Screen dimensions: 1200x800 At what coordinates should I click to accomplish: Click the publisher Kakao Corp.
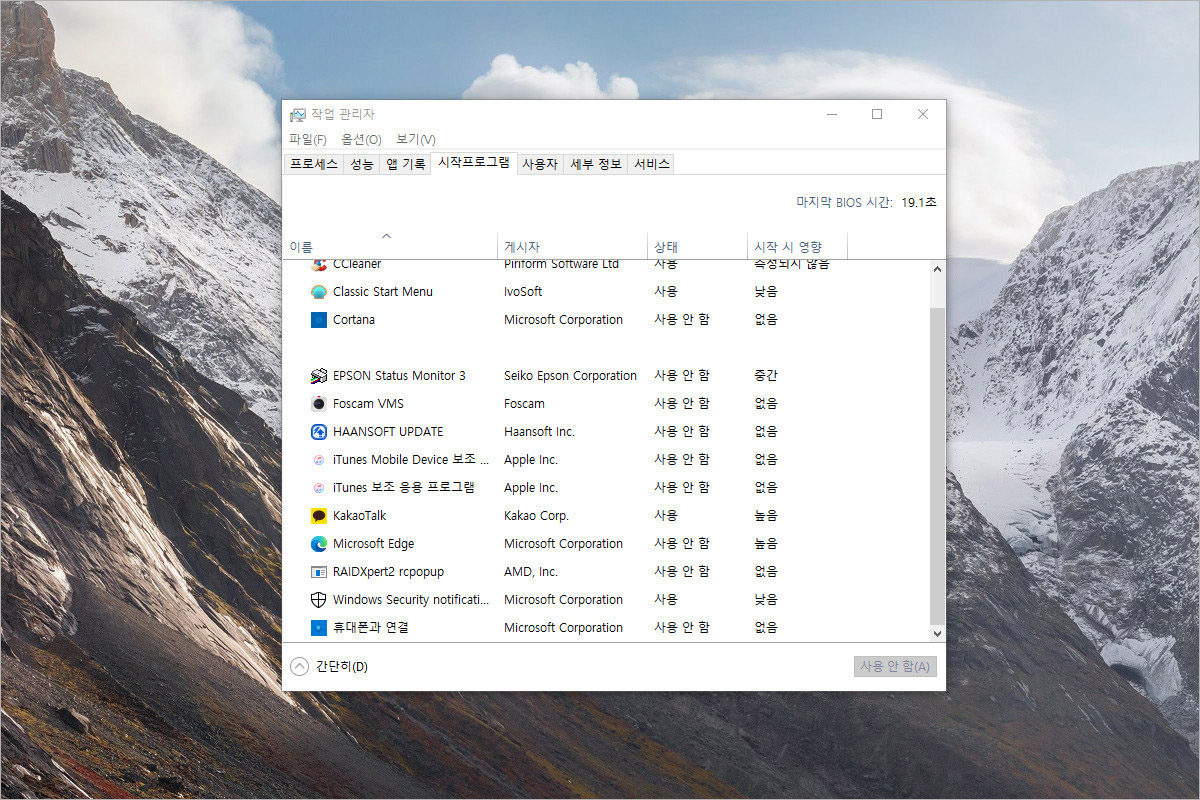536,516
